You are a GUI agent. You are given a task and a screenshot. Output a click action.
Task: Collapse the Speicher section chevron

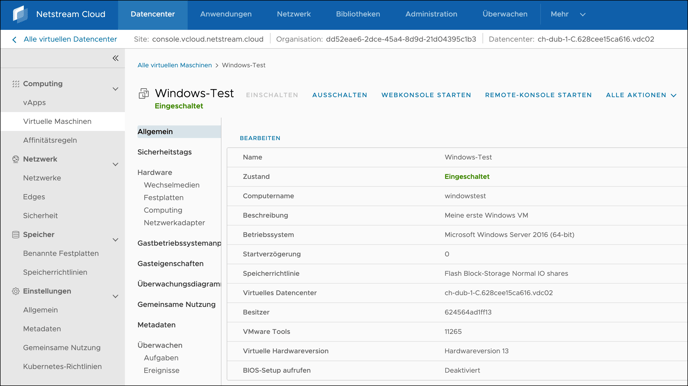(x=115, y=240)
